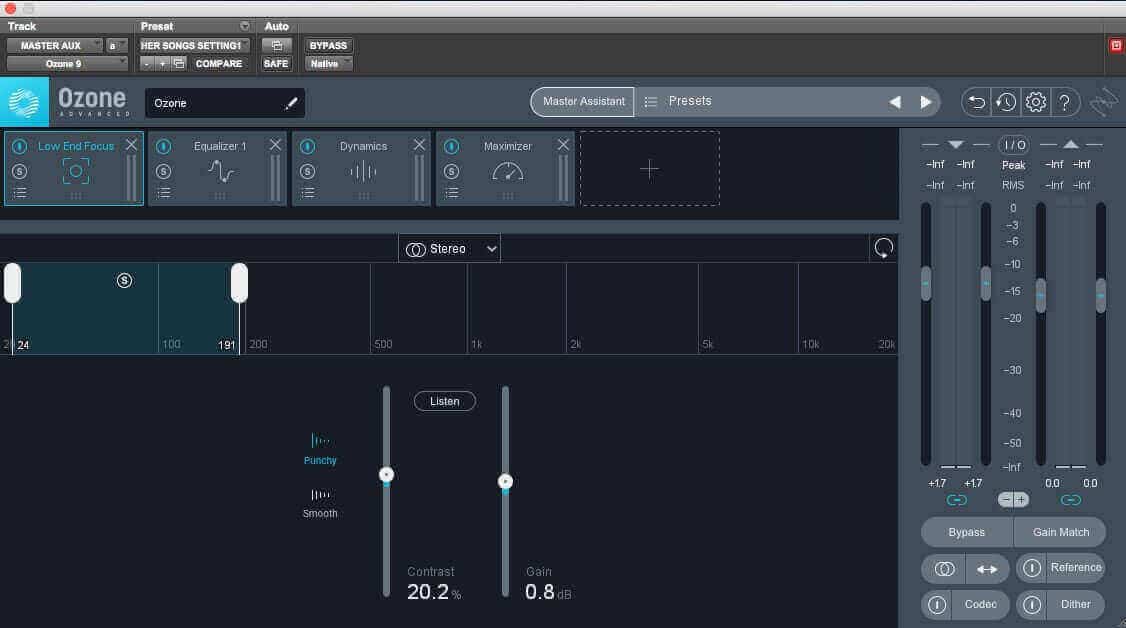Toggle output channel link icon
This screenshot has height=628, width=1126.
(1071, 500)
